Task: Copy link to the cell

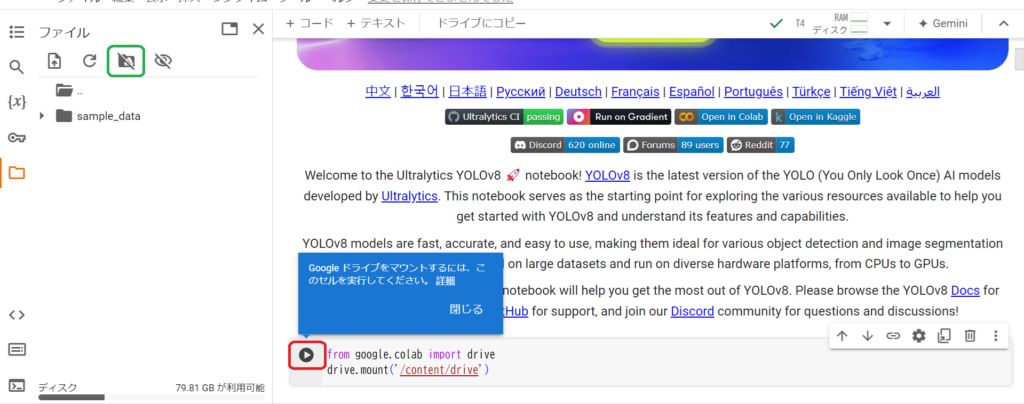Action: (893, 336)
